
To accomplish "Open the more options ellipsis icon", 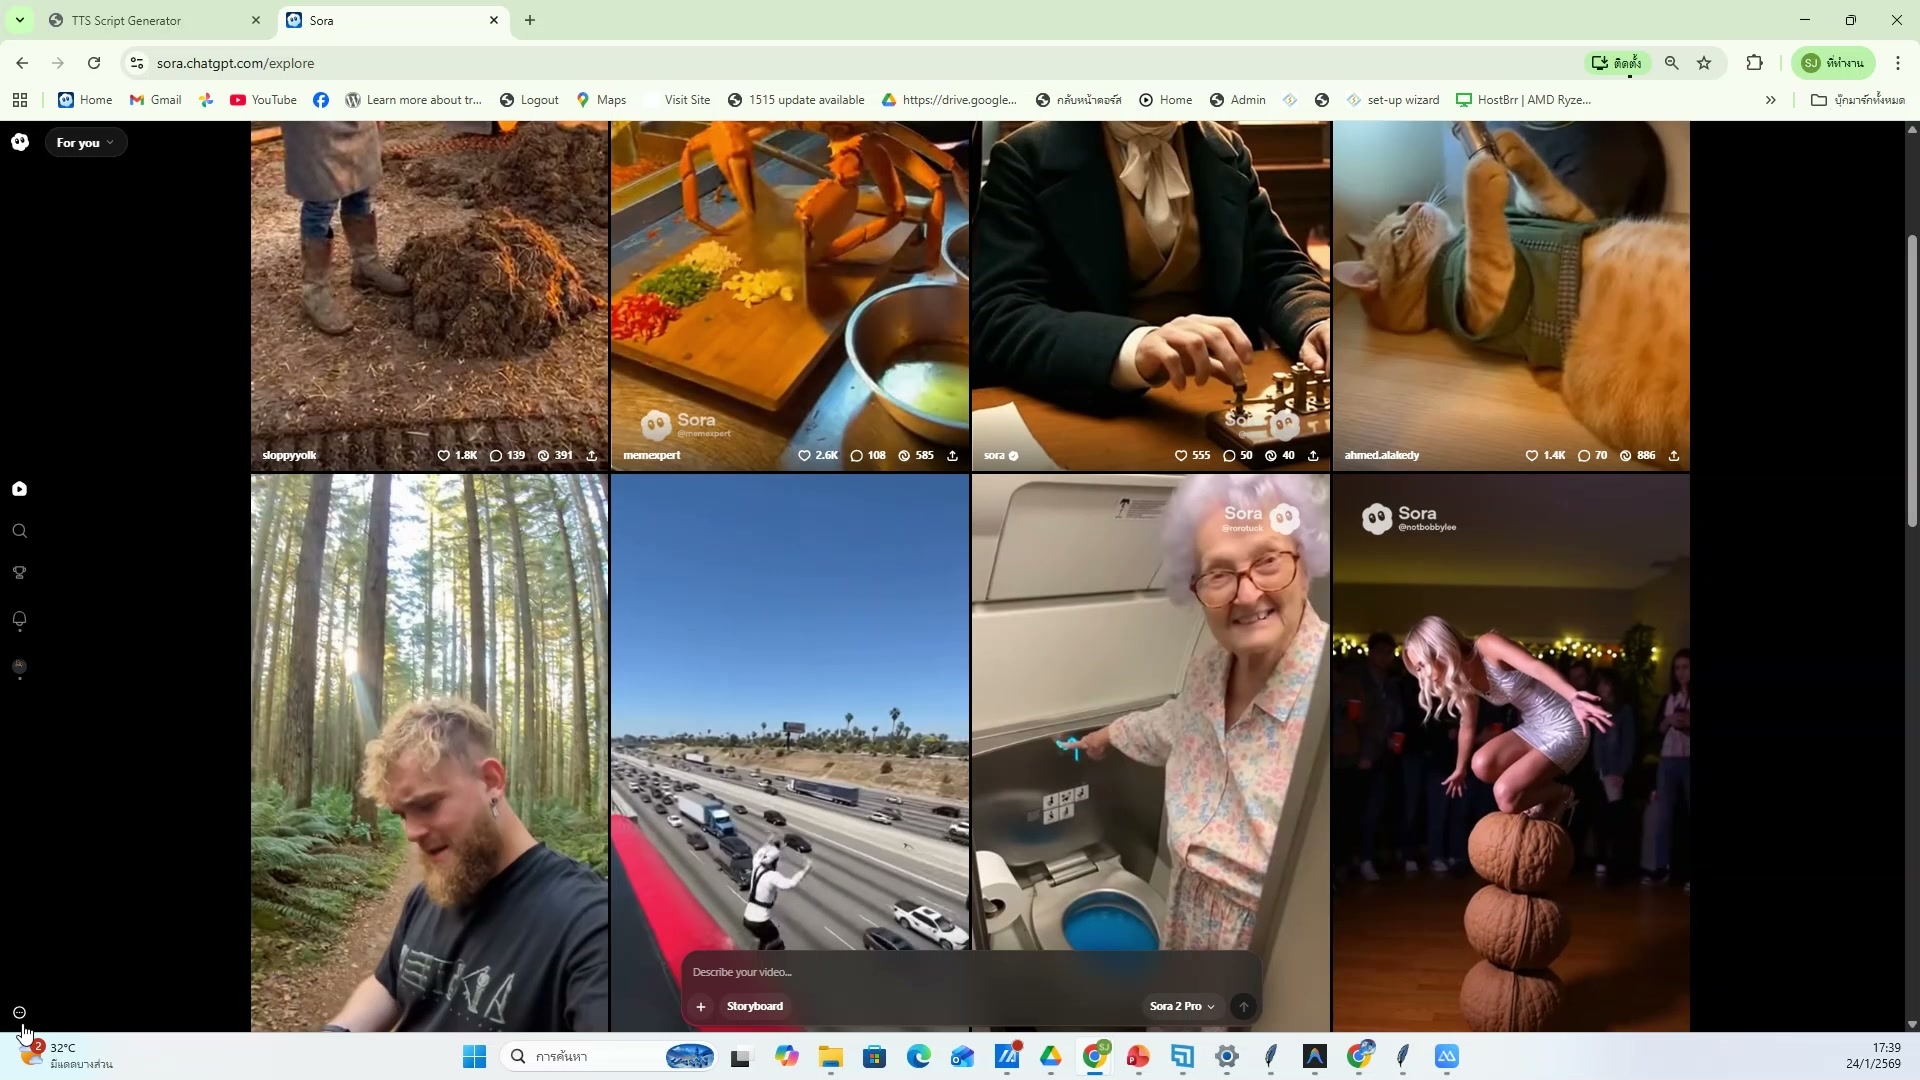I will point(19,1012).
